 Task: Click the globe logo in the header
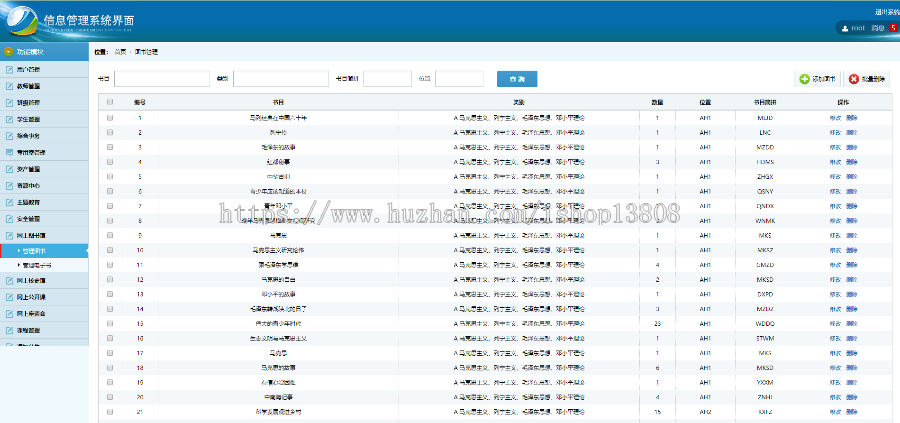21,21
